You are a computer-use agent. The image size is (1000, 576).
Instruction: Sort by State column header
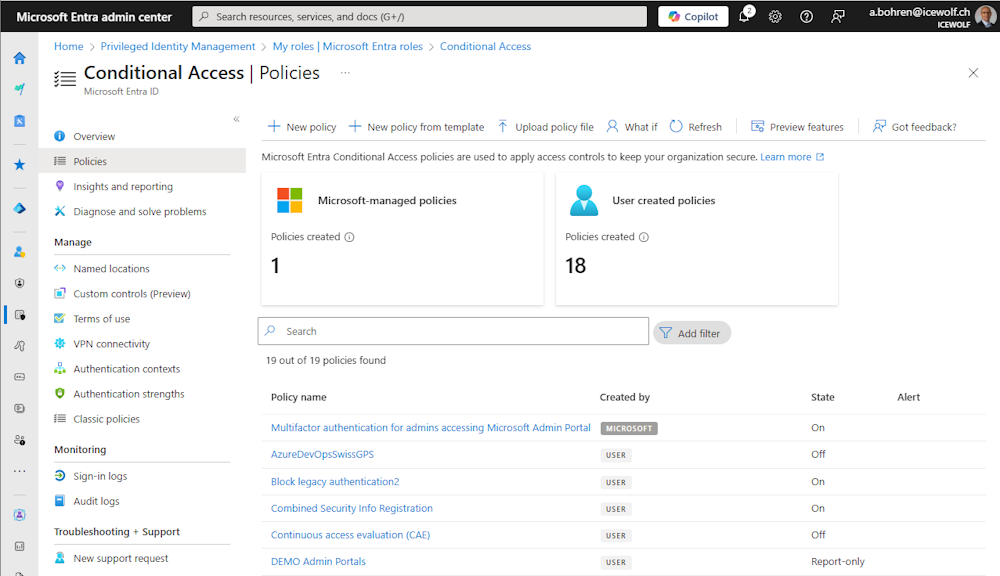tap(822, 397)
